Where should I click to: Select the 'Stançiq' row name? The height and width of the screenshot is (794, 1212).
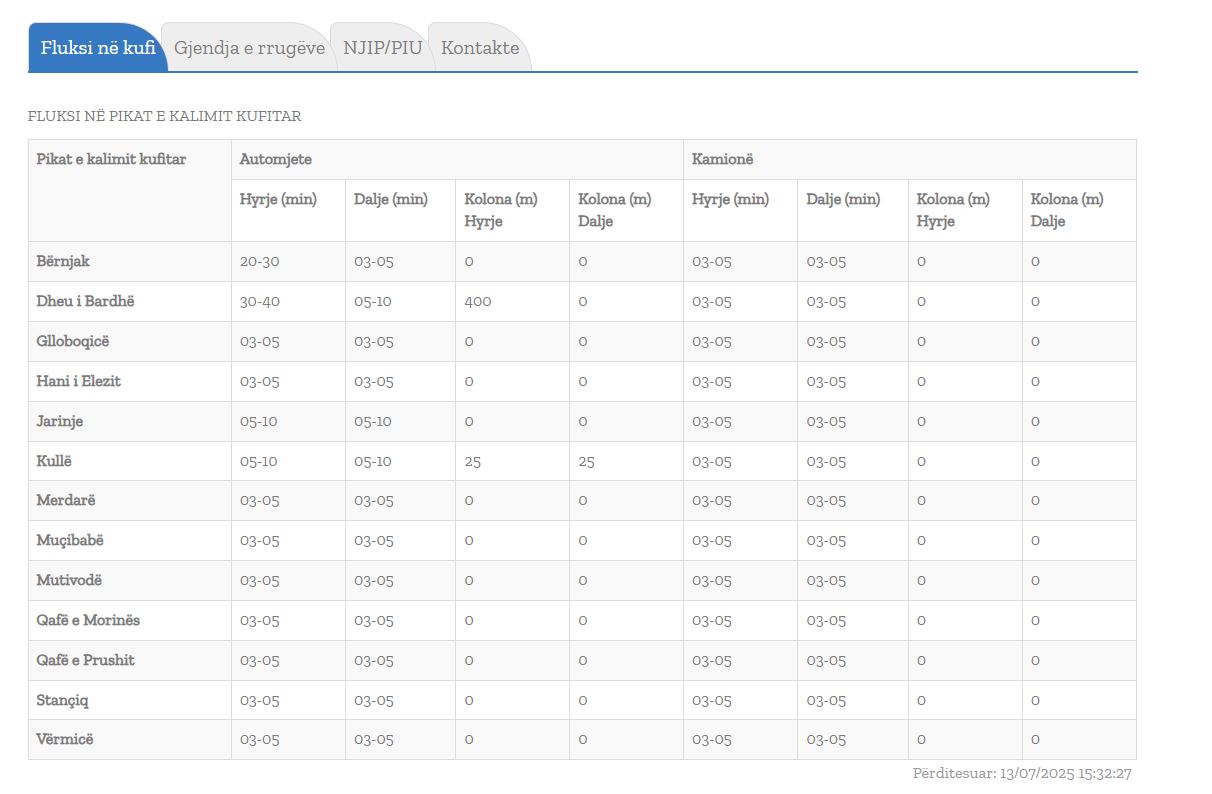point(62,700)
